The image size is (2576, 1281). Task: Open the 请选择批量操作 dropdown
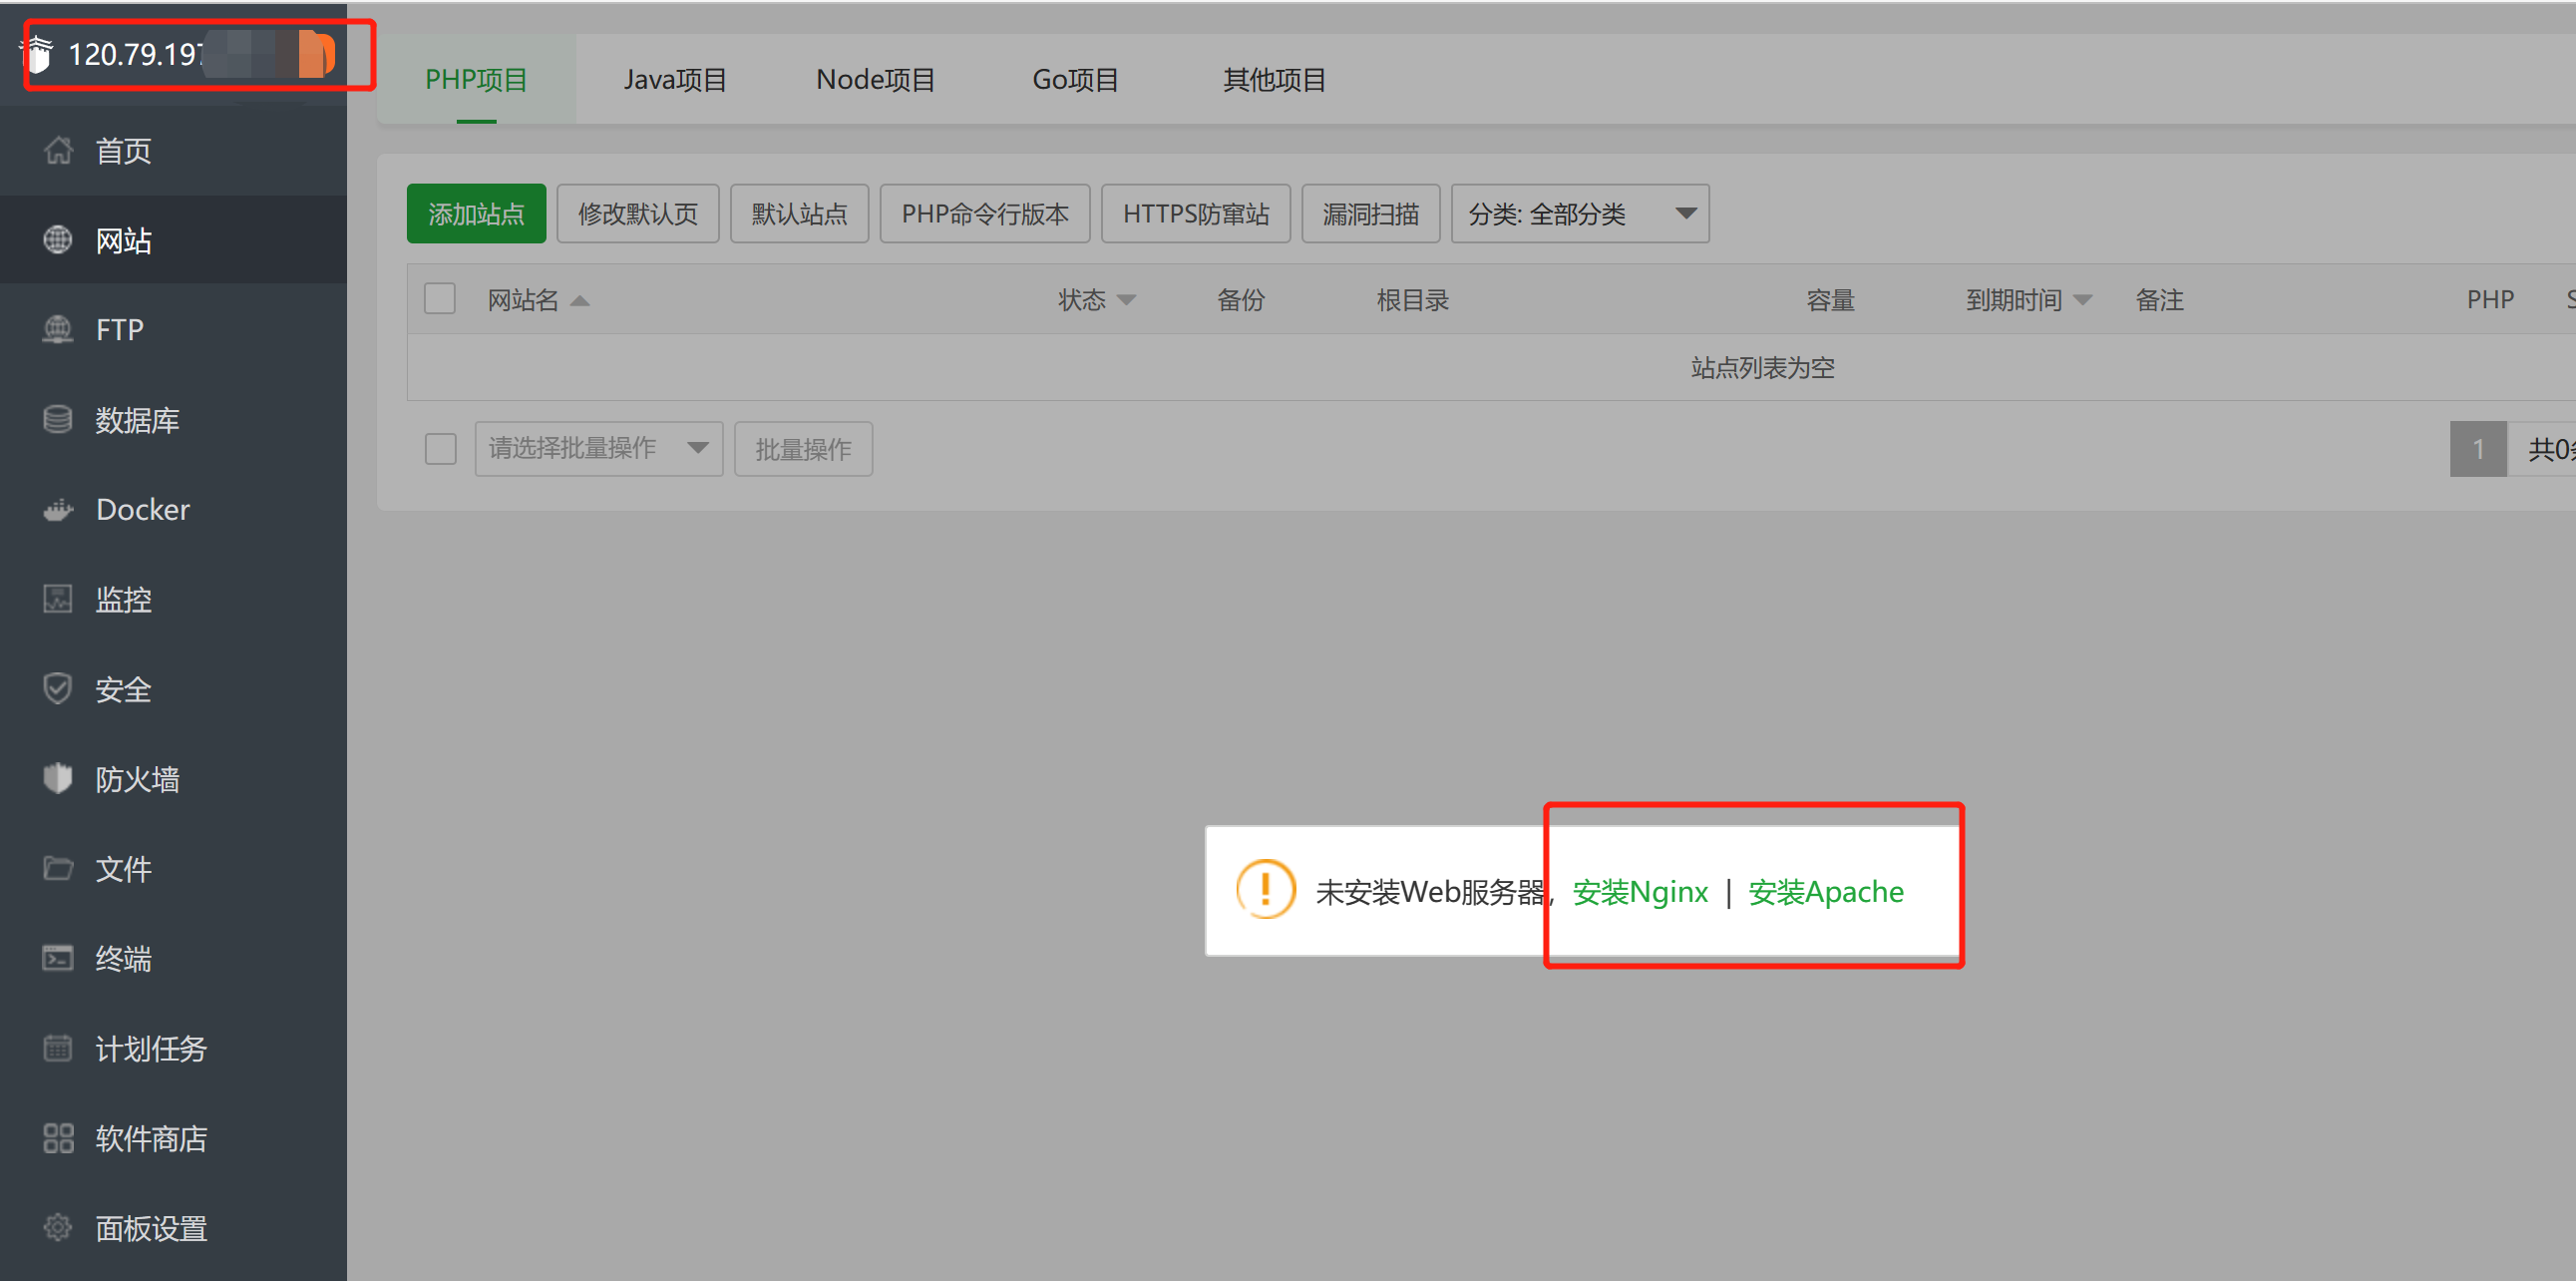598,449
